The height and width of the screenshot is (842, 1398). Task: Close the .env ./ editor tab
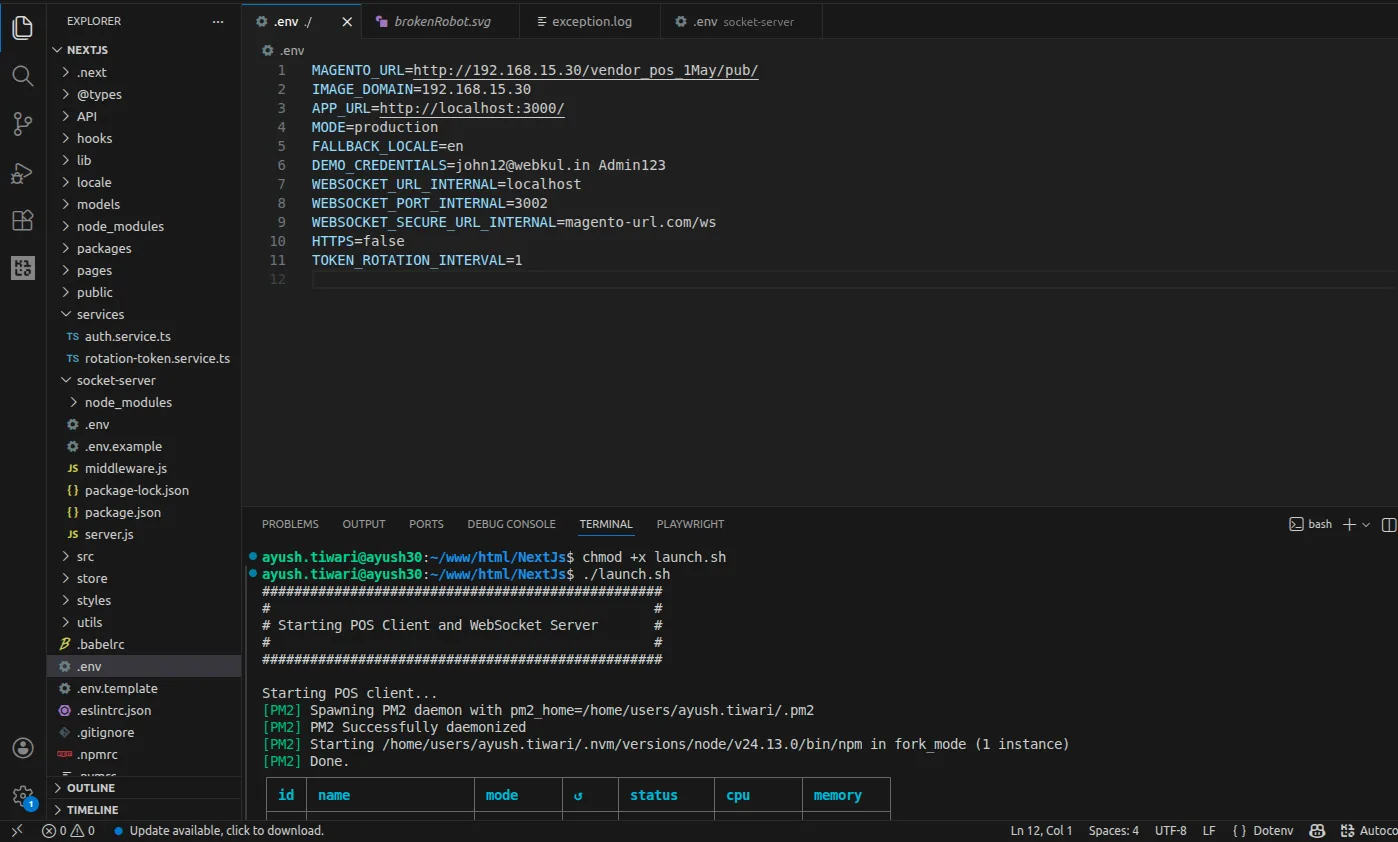click(x=348, y=21)
